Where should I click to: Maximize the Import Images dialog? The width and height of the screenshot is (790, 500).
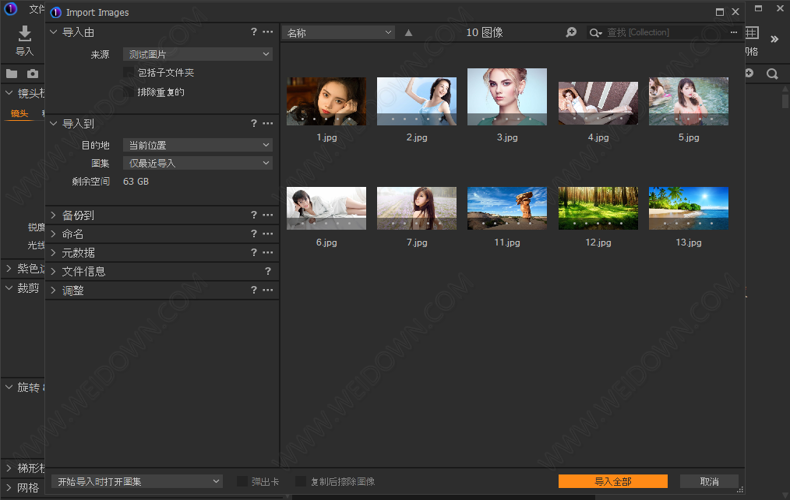pyautogui.click(x=719, y=12)
